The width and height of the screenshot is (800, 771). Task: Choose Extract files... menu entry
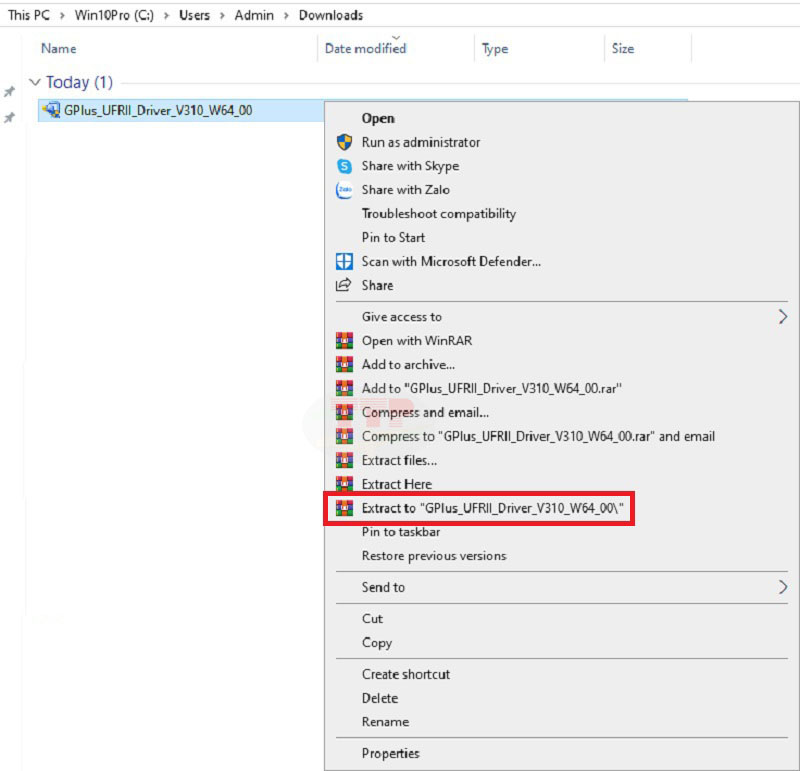[x=399, y=460]
